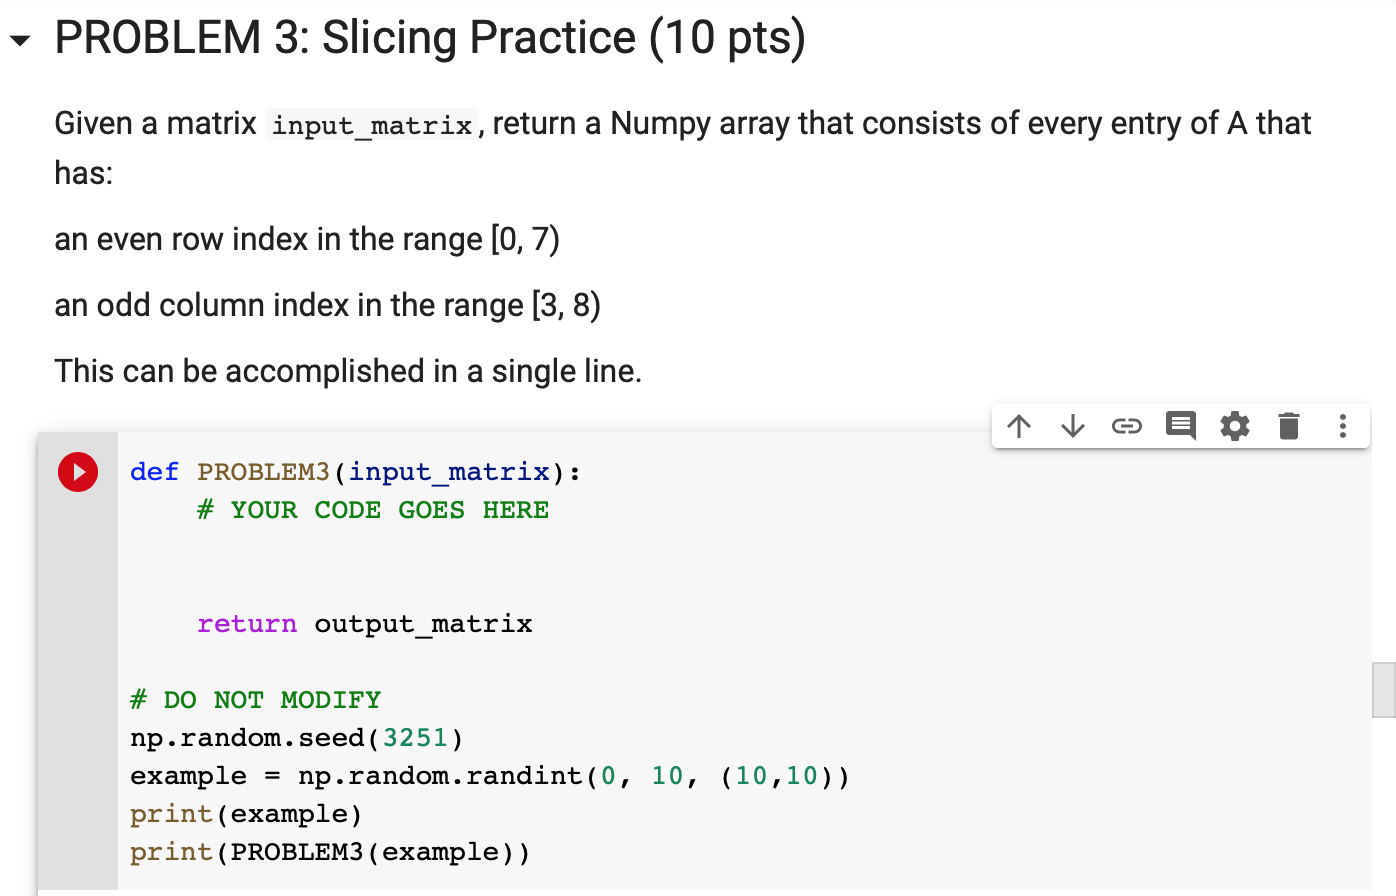This screenshot has width=1396, height=896.
Task: Click the def PROBLEM3 function definition line
Action: pos(355,471)
